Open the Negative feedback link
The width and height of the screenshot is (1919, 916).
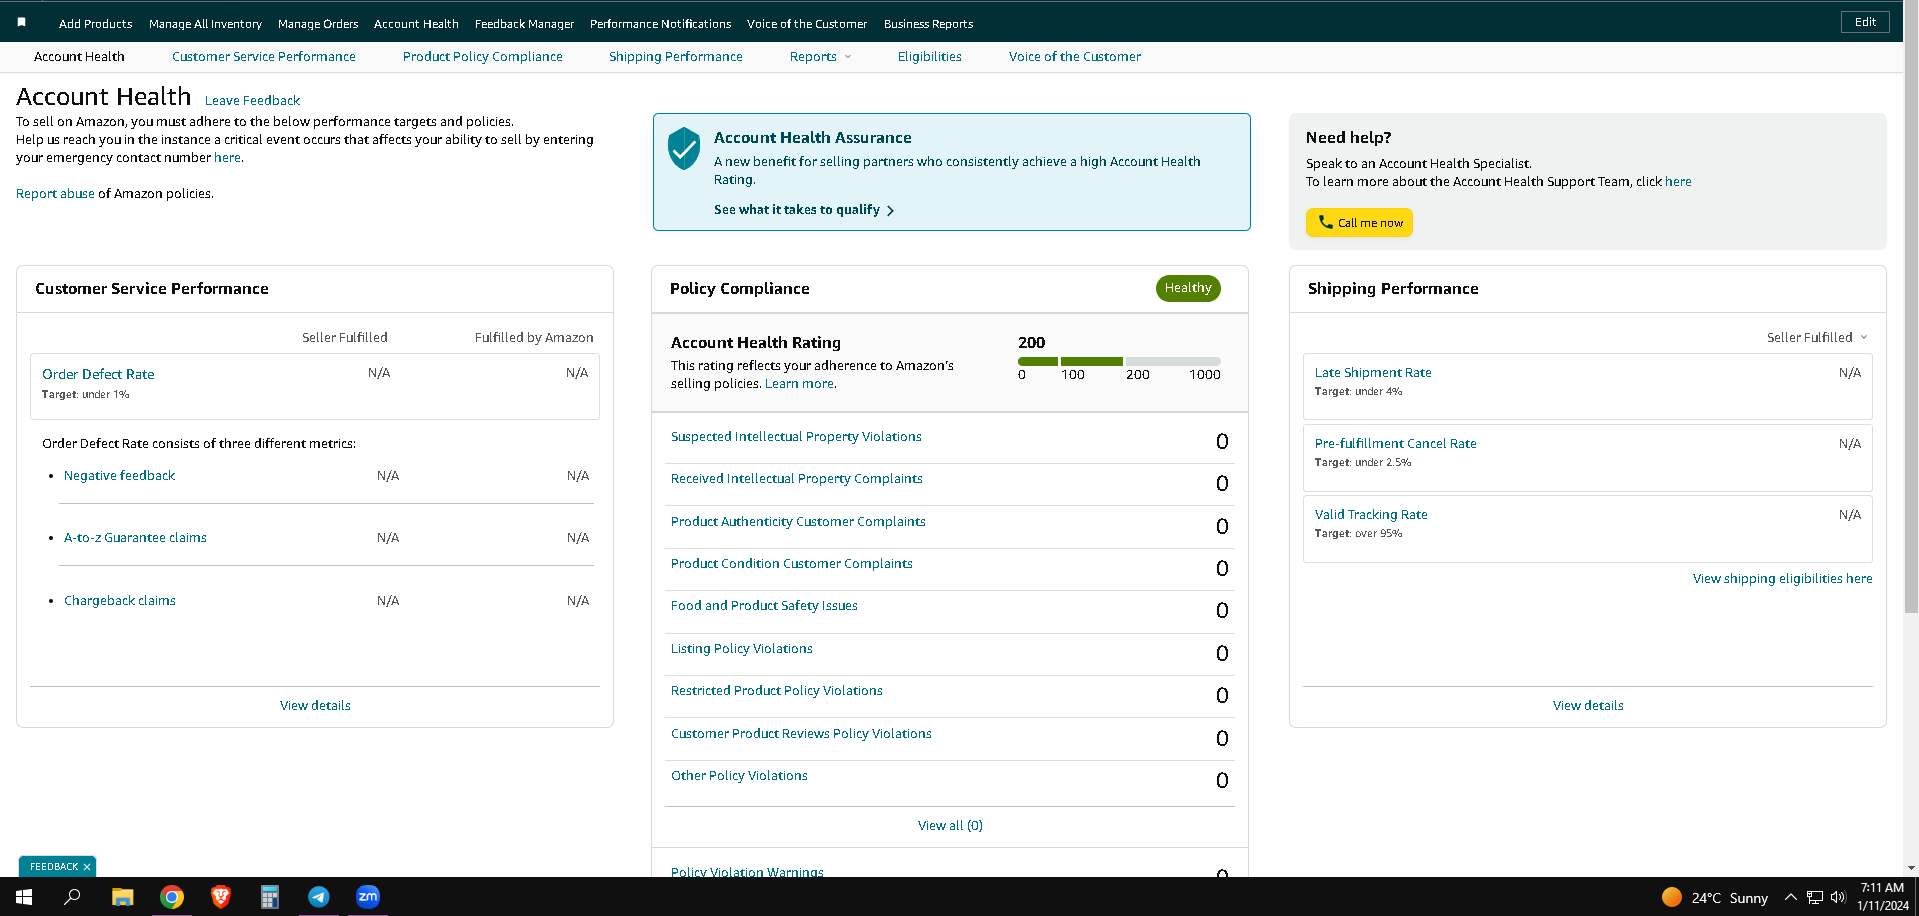119,476
